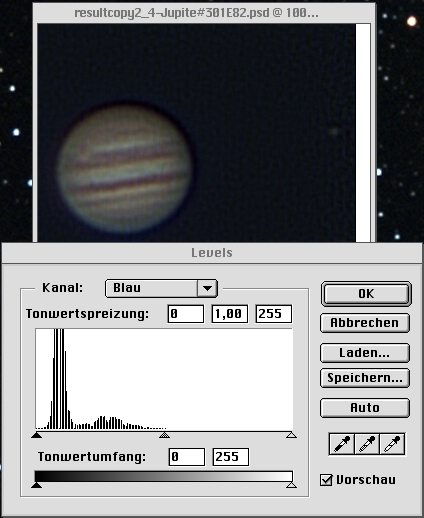The width and height of the screenshot is (424, 518).
Task: Click the gray midtone slider under histogram
Action: [164, 435]
